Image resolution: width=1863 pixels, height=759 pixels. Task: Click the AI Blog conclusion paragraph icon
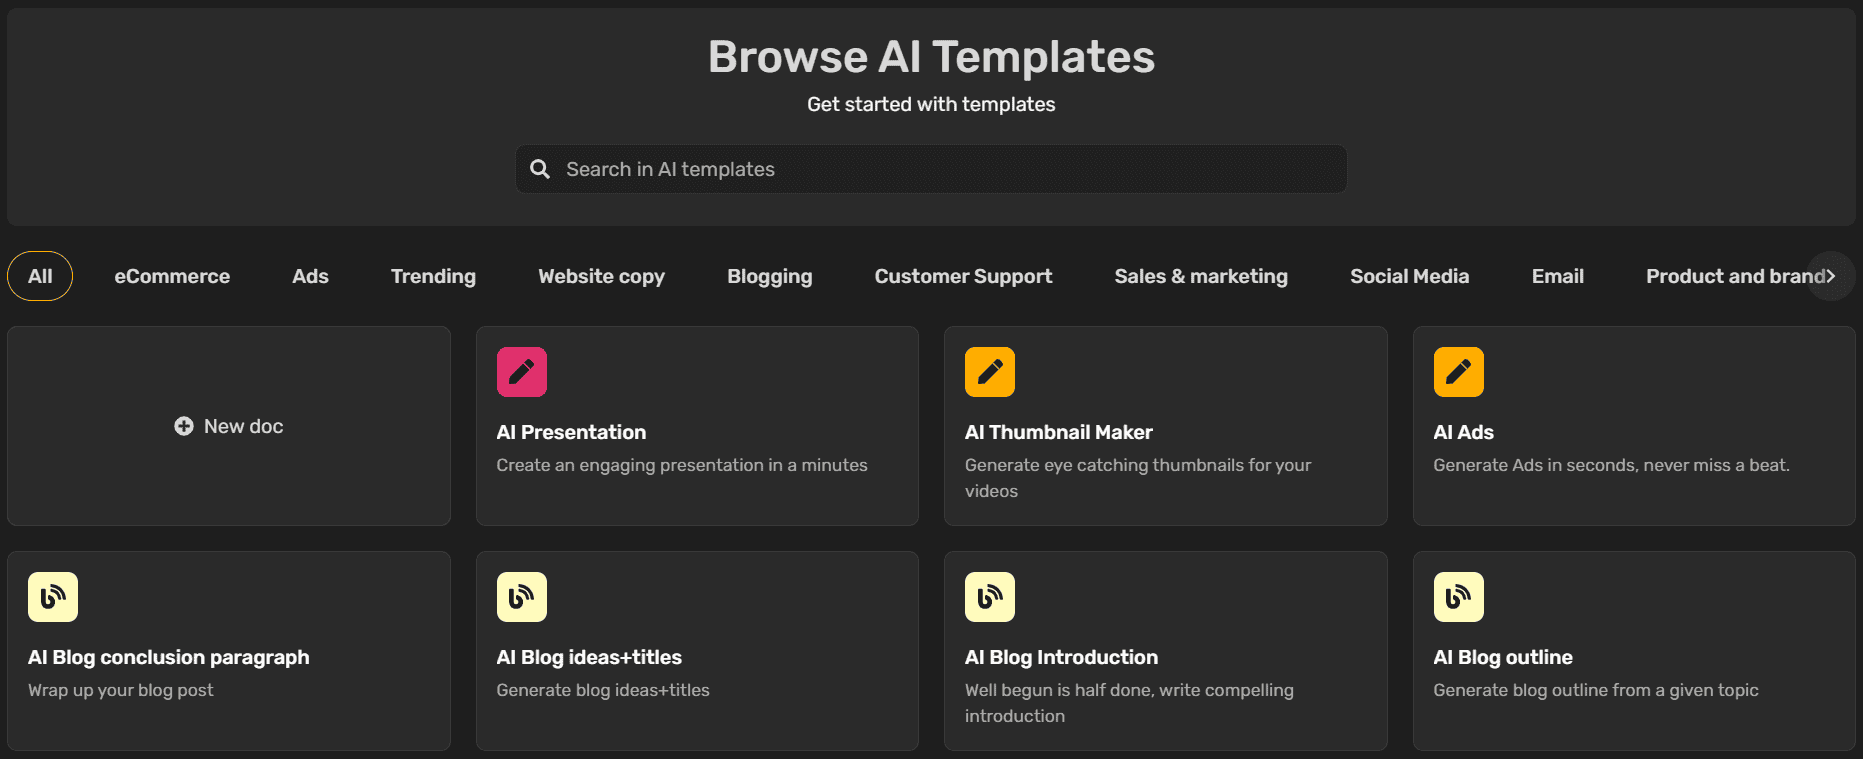click(53, 597)
